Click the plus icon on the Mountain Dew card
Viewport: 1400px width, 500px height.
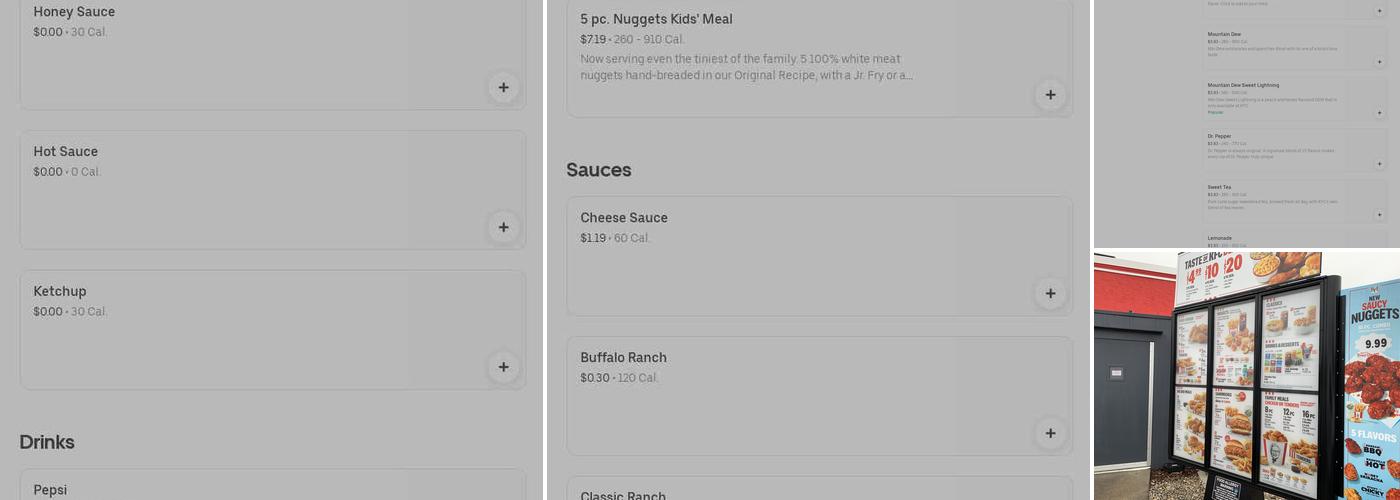[1379, 62]
